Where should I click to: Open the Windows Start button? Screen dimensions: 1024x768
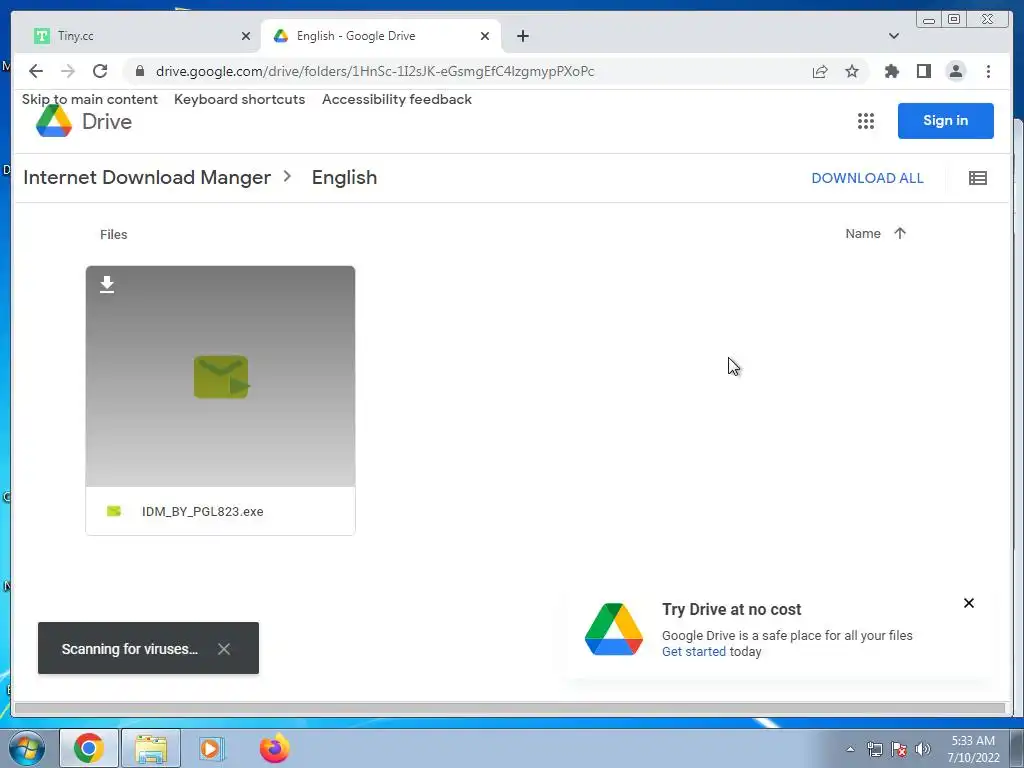(x=27, y=748)
